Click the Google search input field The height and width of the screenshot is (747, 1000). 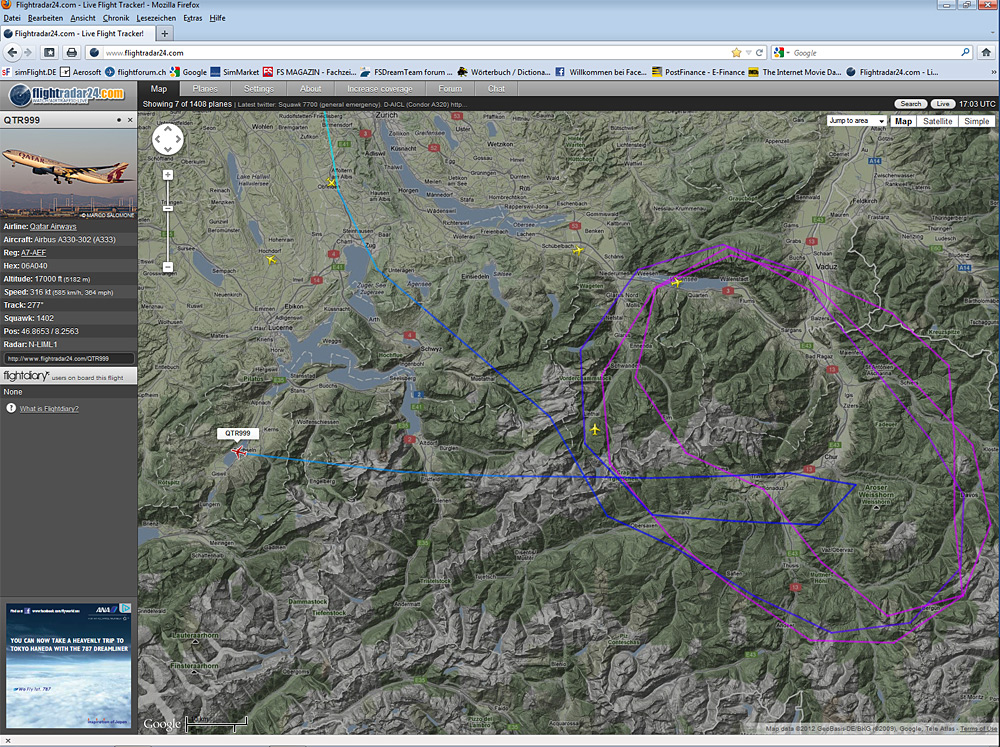click(x=874, y=52)
